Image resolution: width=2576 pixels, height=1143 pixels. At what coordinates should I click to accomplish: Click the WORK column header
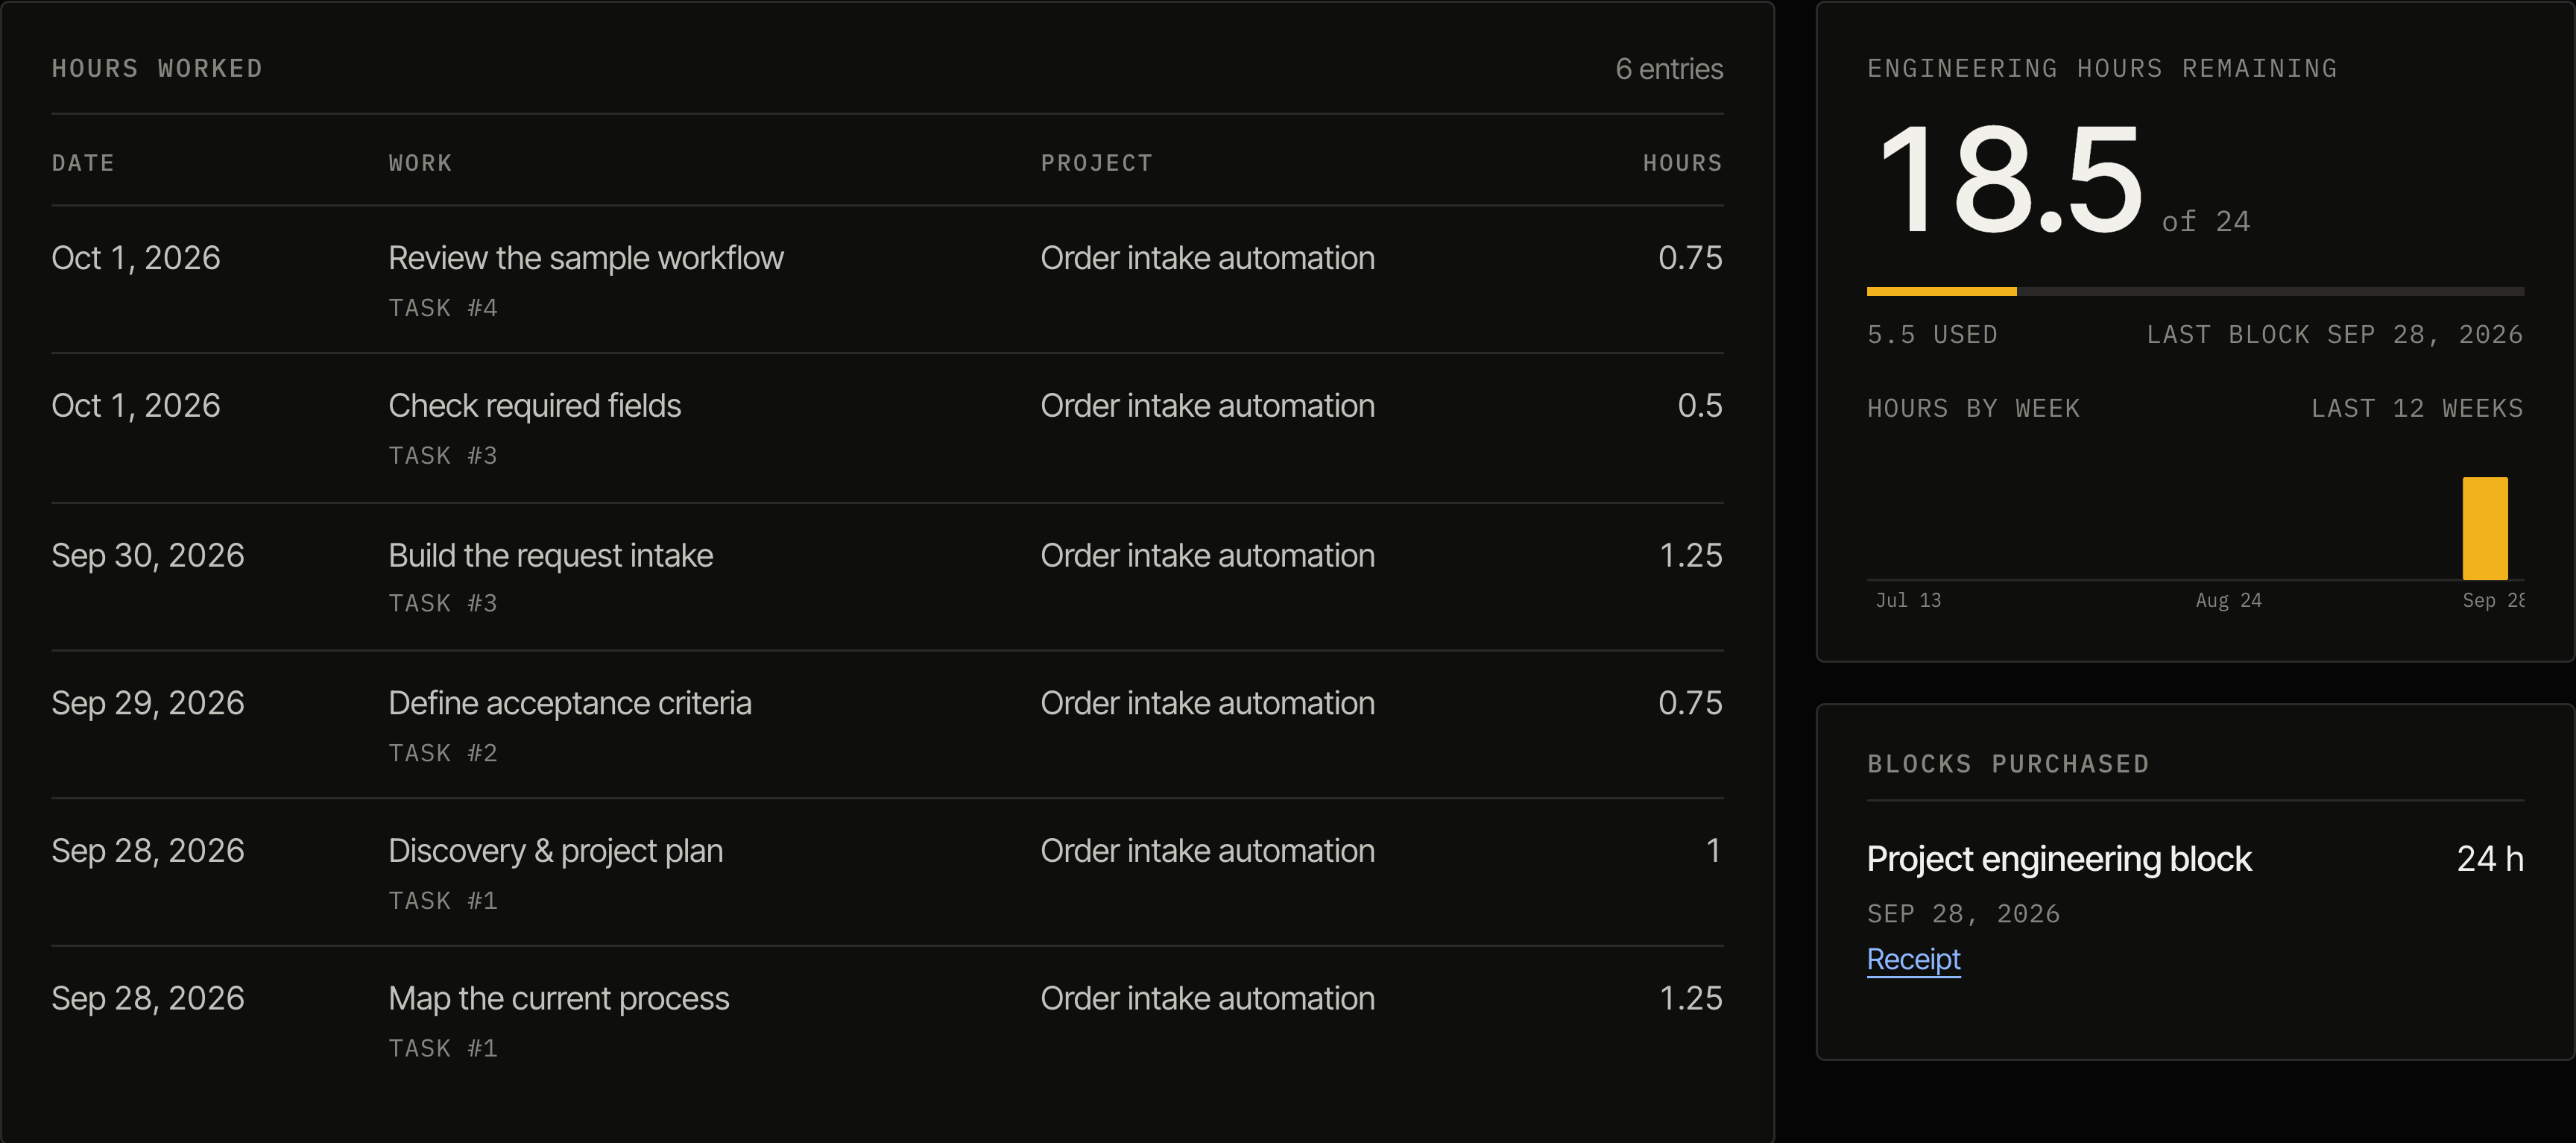[x=420, y=163]
